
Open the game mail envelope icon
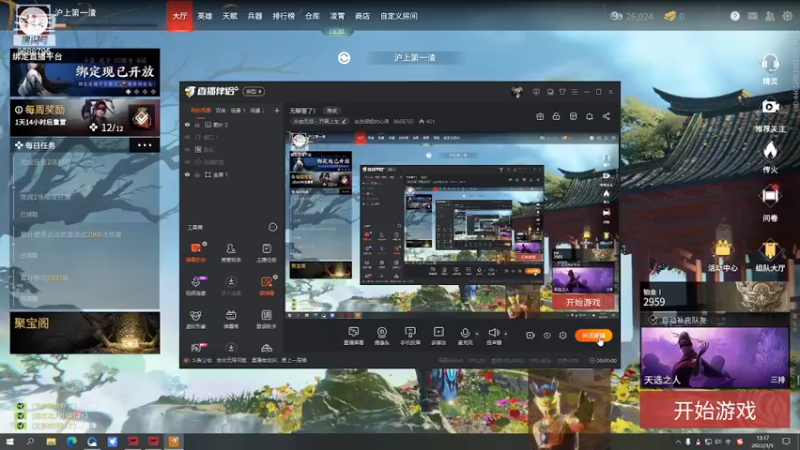pos(752,16)
